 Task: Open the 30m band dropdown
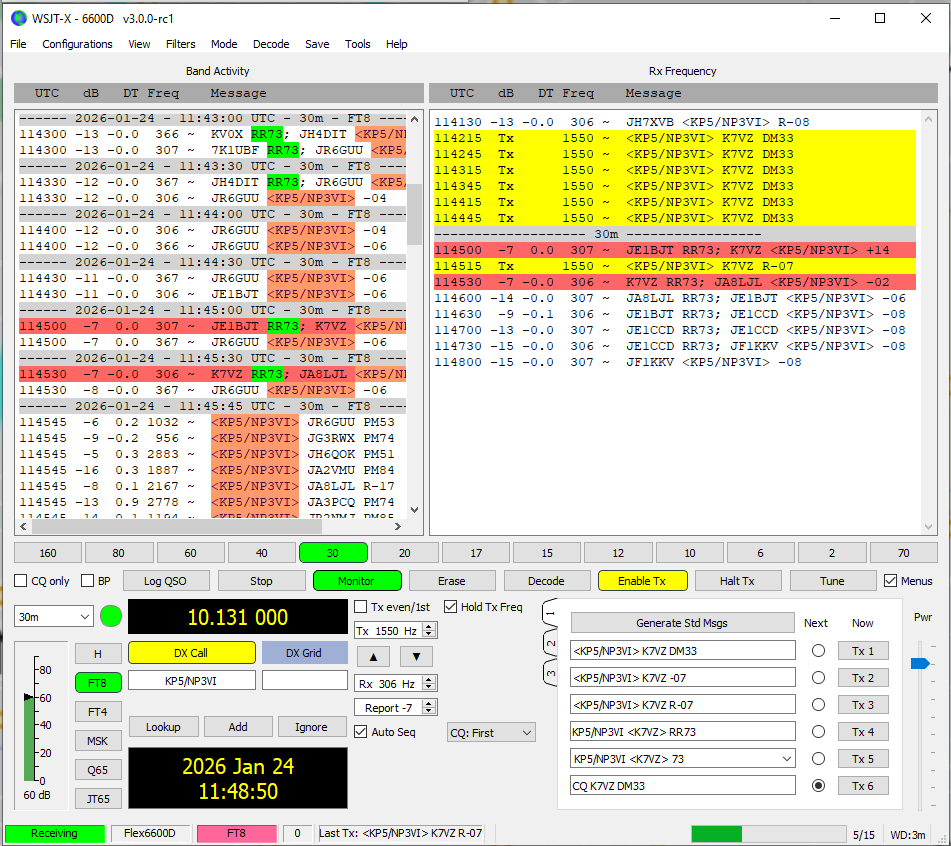pos(55,617)
